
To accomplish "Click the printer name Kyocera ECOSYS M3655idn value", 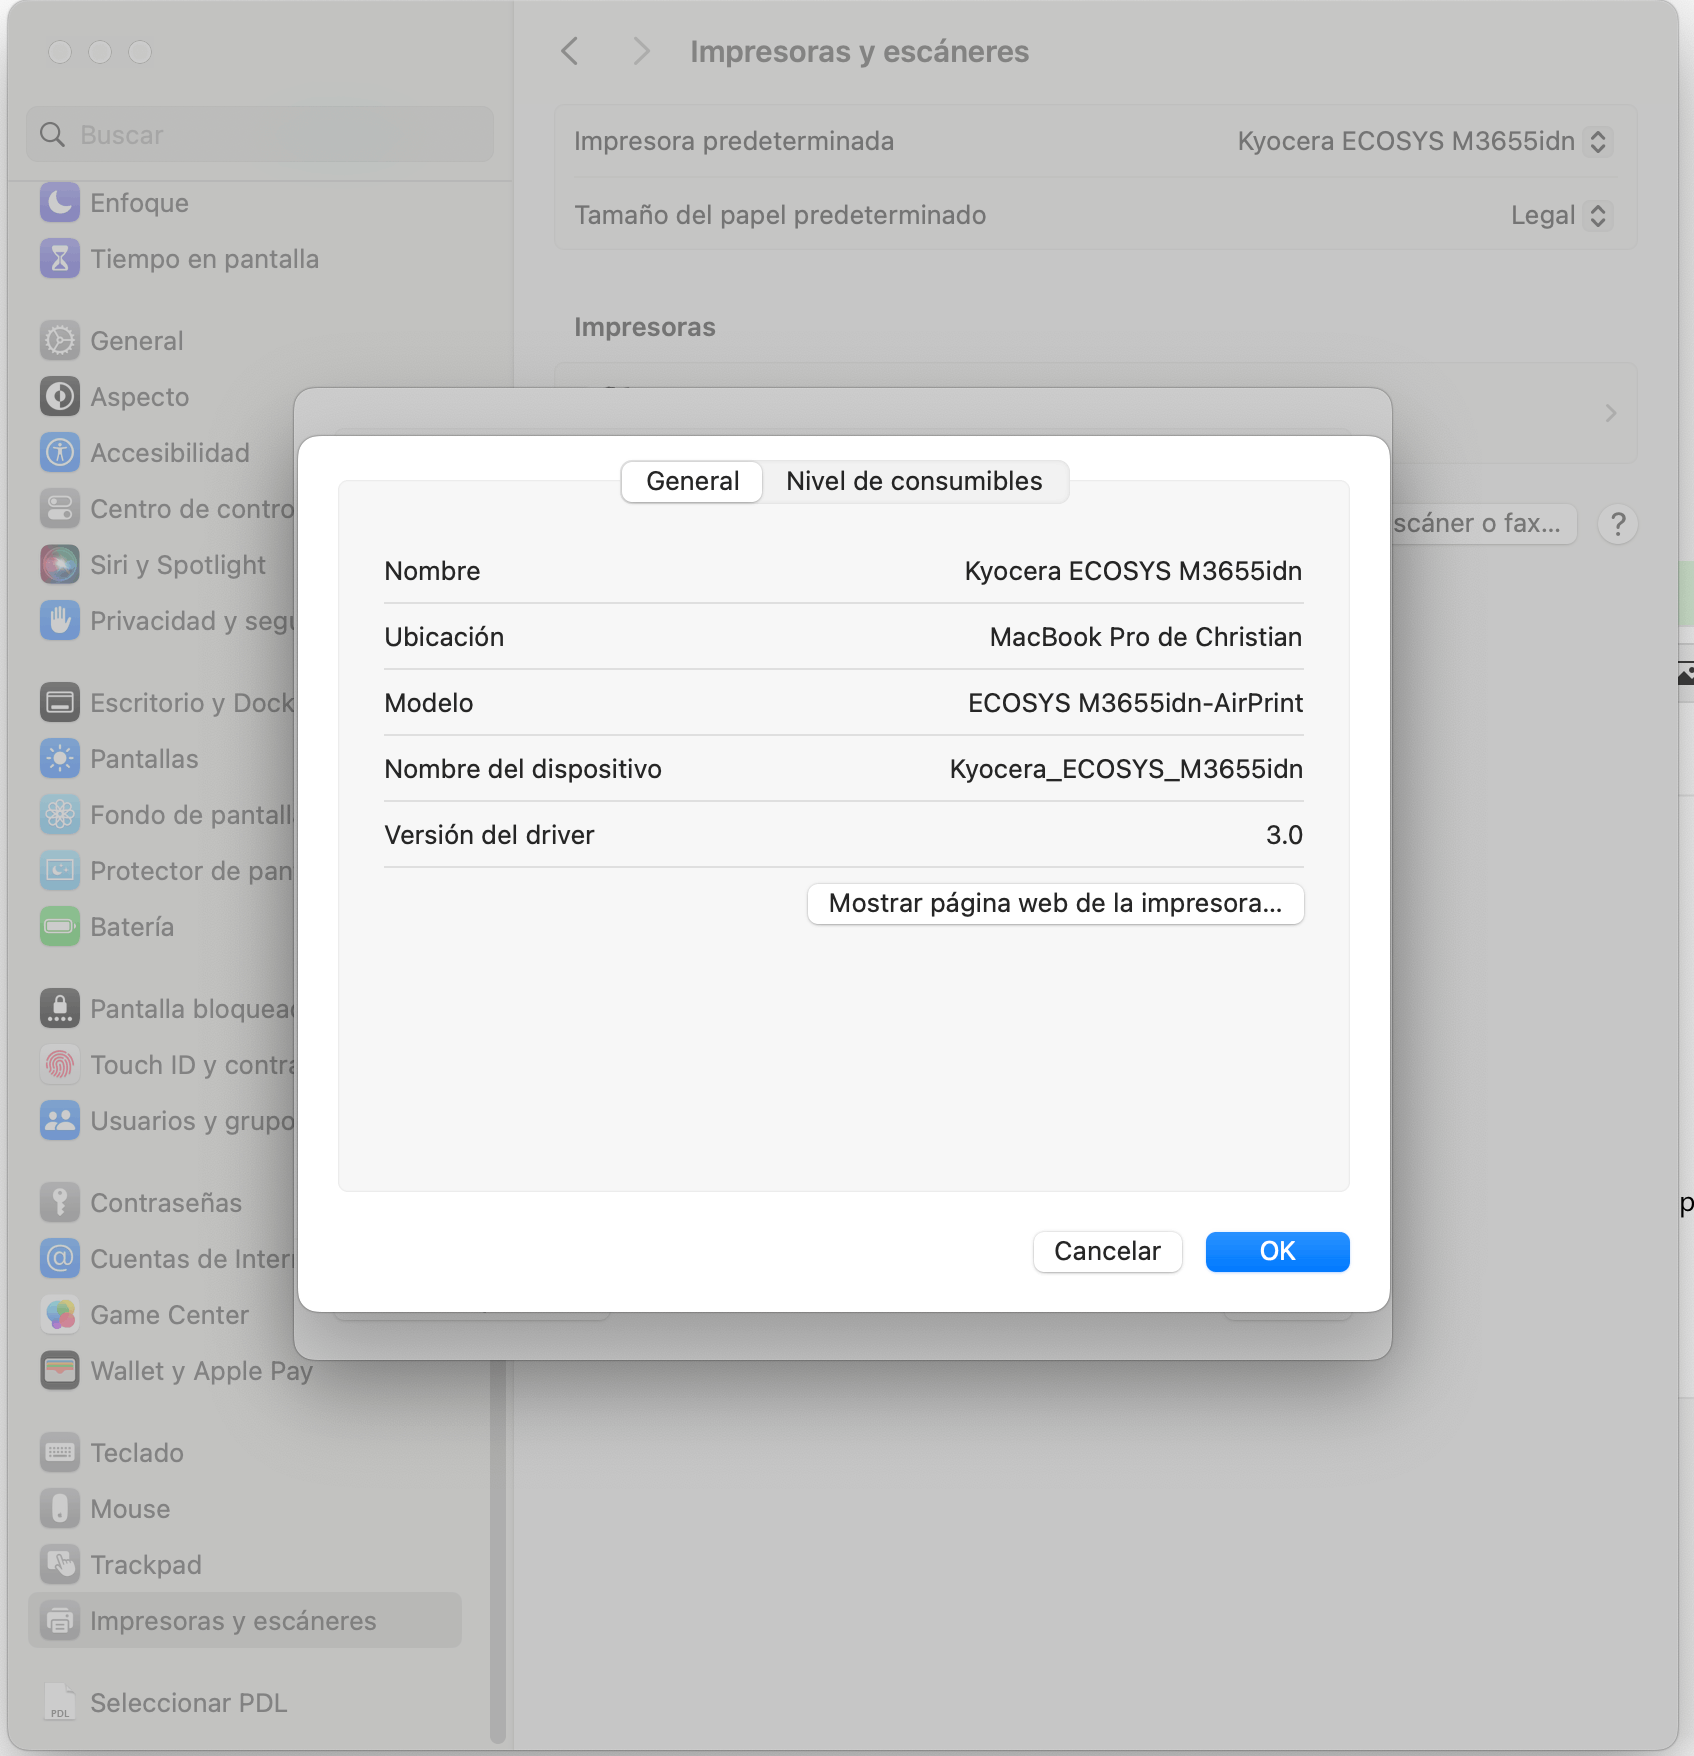I will pyautogui.click(x=1133, y=571).
